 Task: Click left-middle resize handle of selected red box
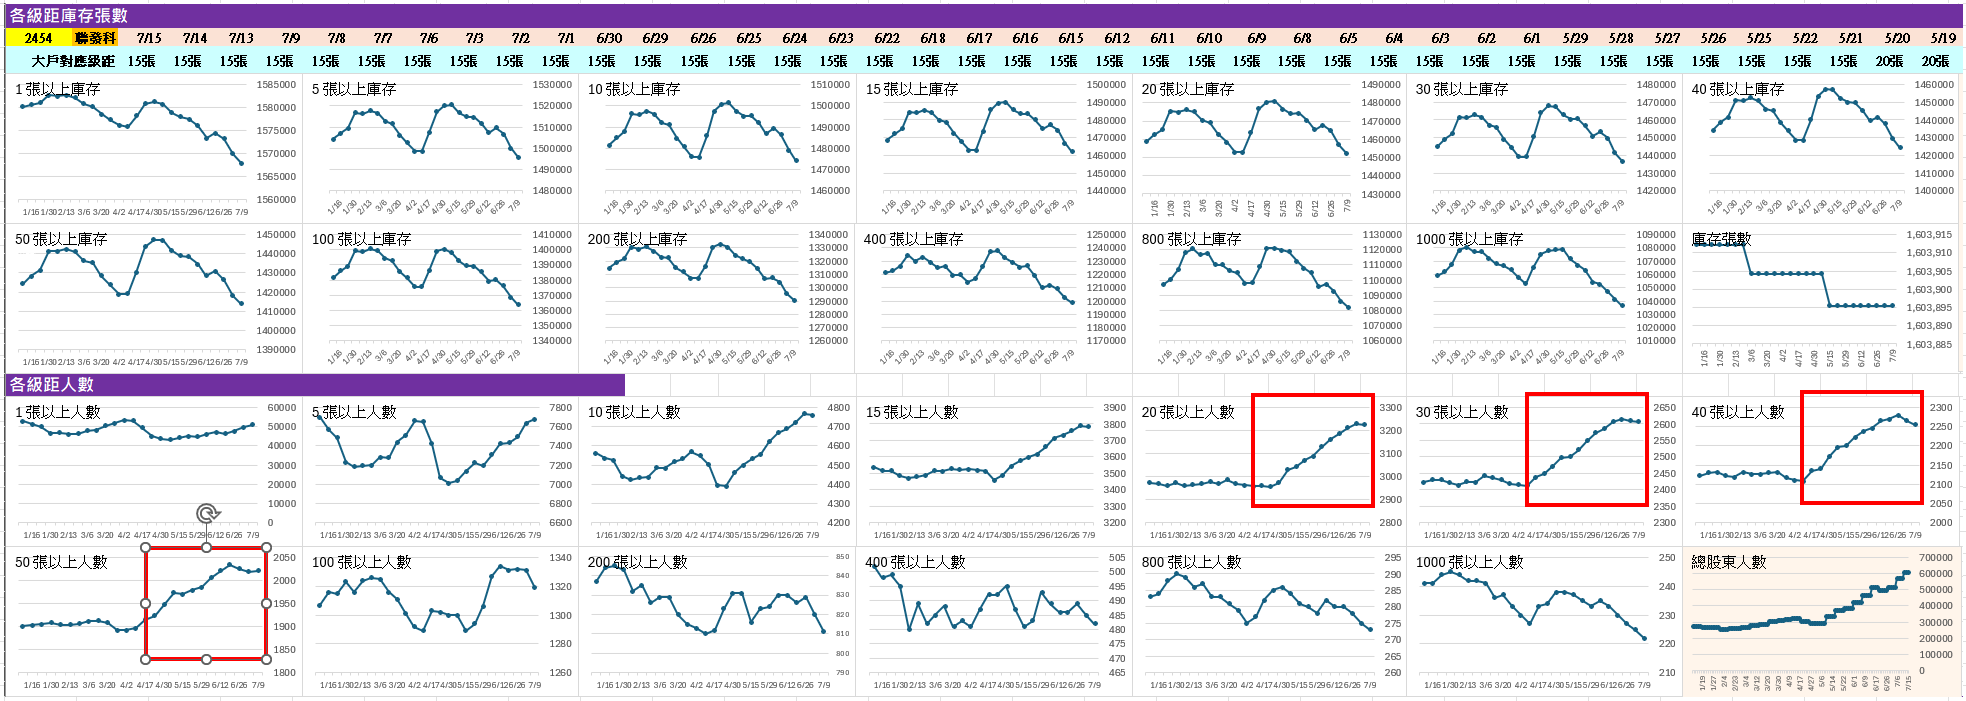pyautogui.click(x=146, y=604)
